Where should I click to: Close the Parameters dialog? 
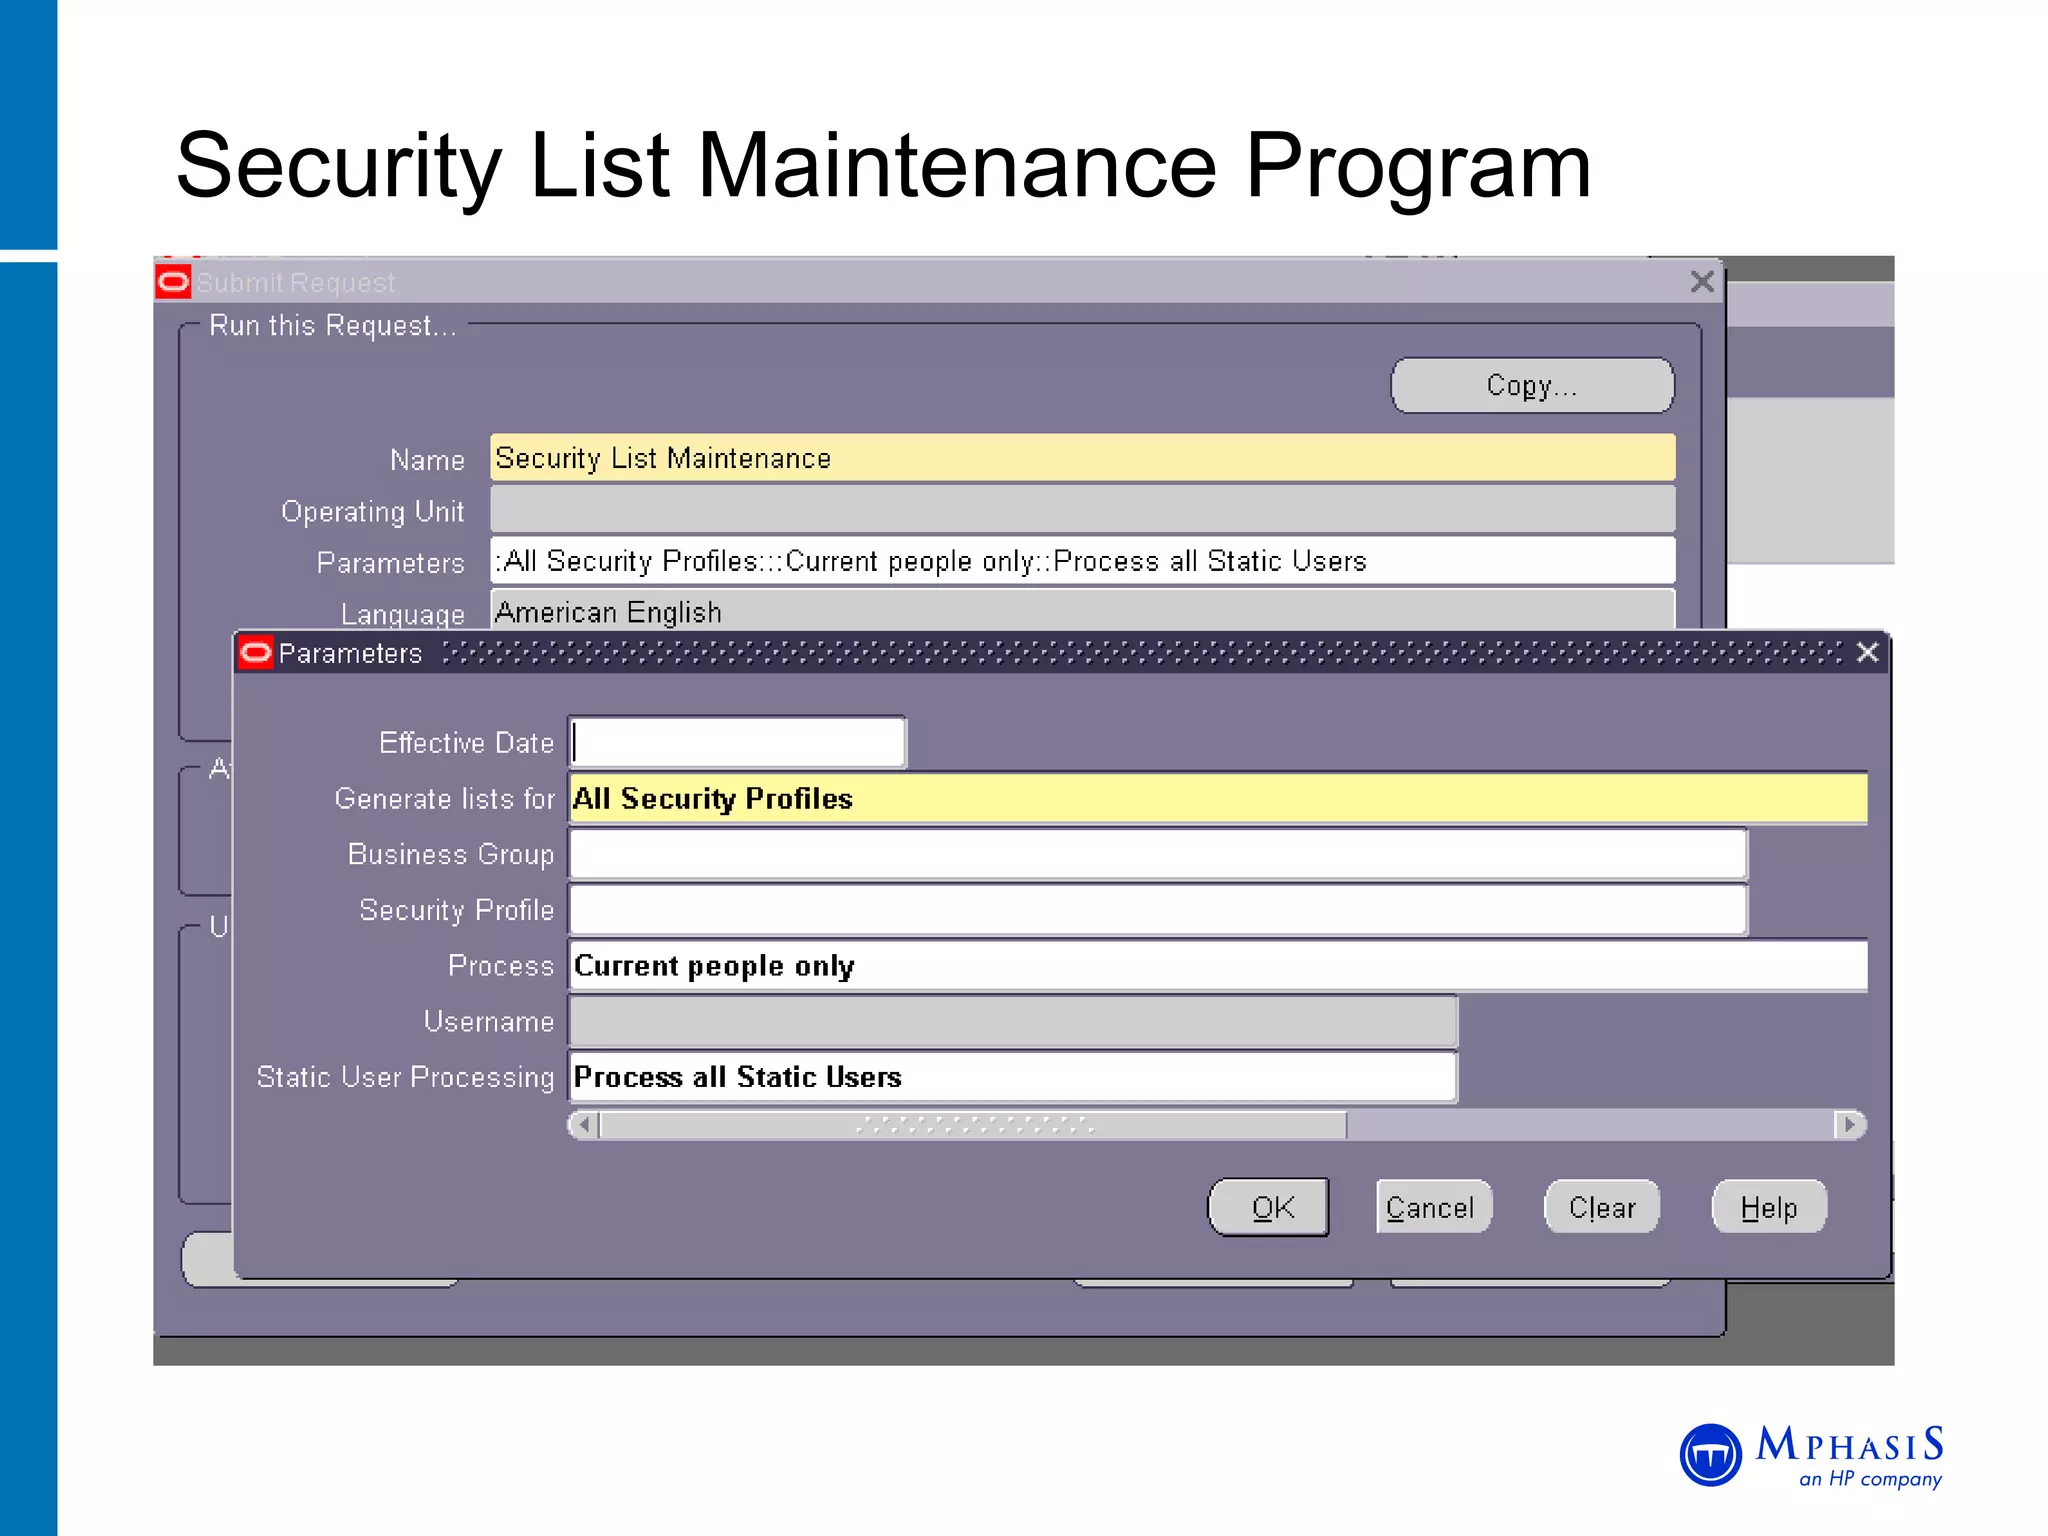point(1867,653)
